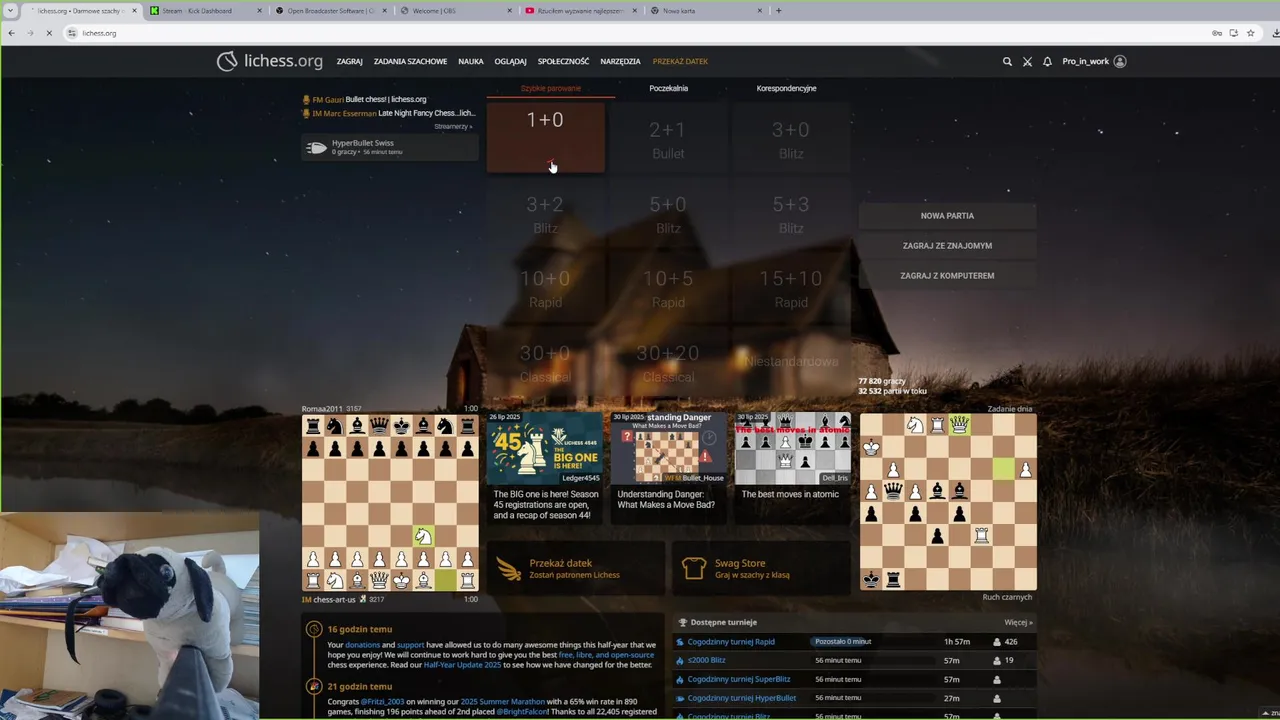Select the 10+0 Rapid pairing tile
This screenshot has width=1280, height=720.
point(545,289)
